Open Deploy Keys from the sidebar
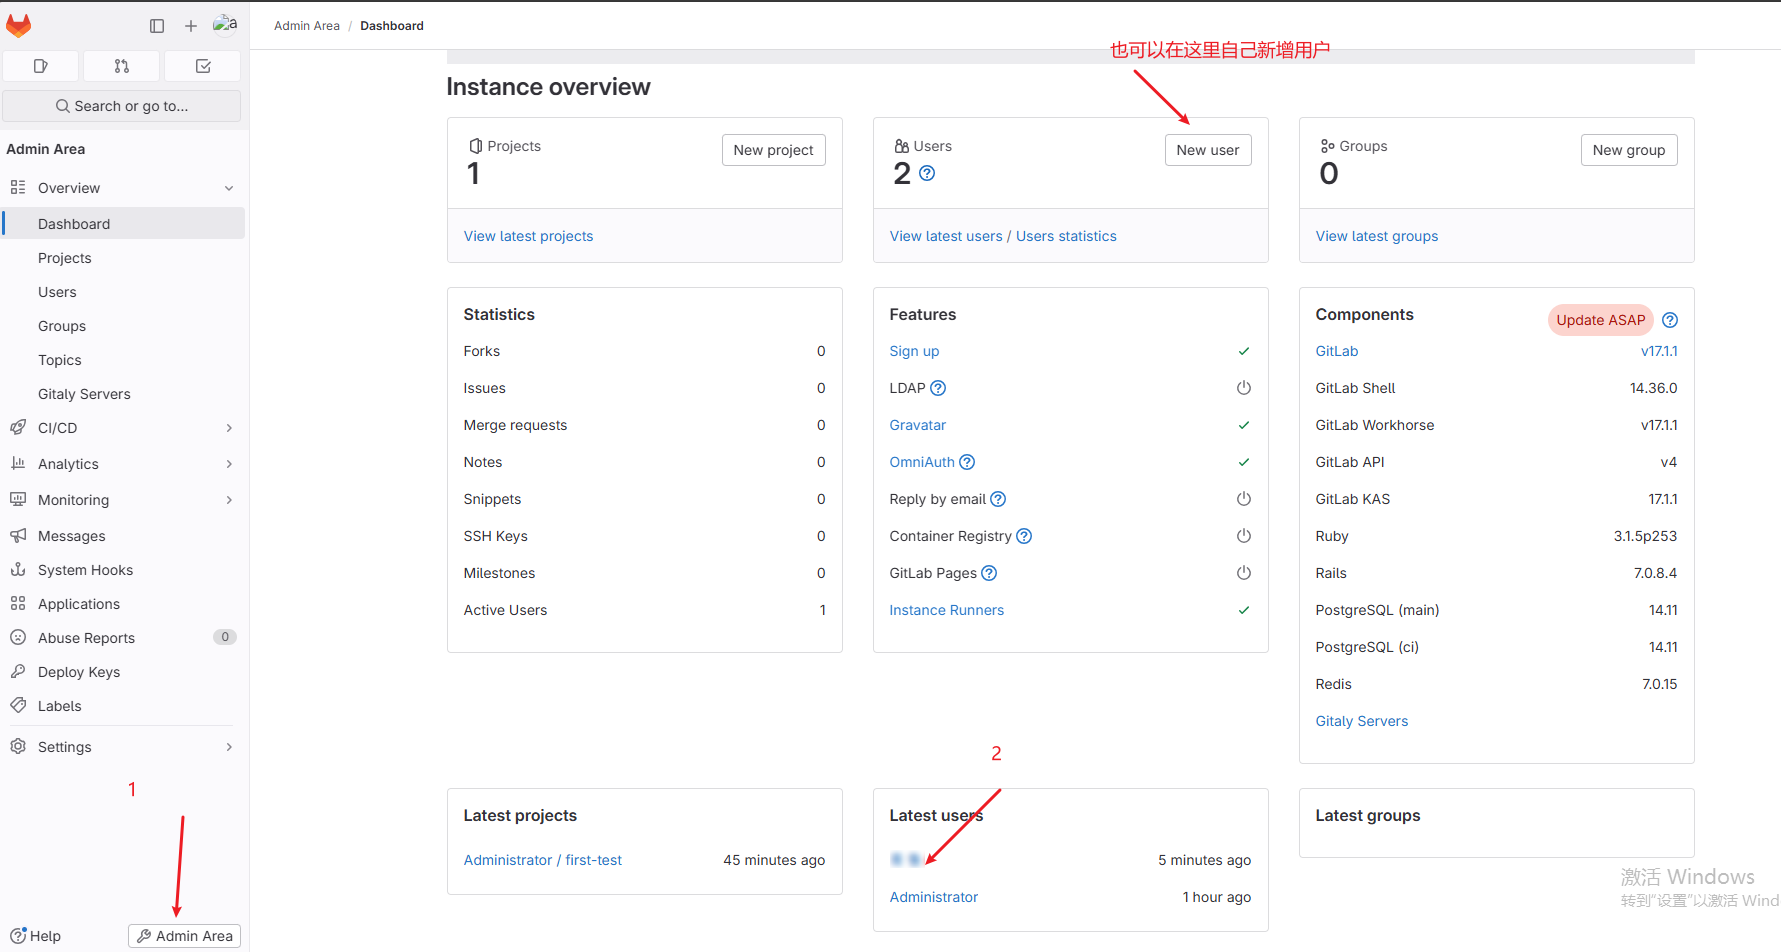This screenshot has width=1781, height=952. [x=78, y=671]
